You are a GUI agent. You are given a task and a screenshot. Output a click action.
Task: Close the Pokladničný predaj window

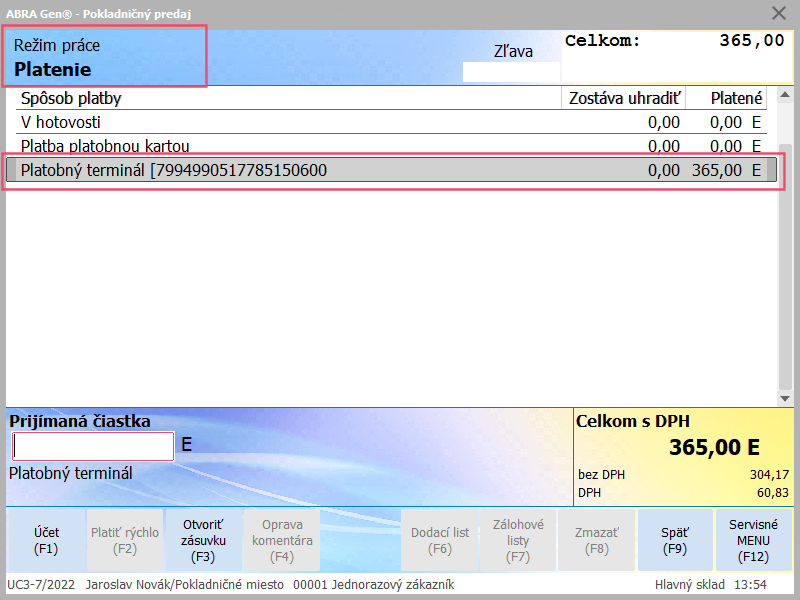click(779, 13)
